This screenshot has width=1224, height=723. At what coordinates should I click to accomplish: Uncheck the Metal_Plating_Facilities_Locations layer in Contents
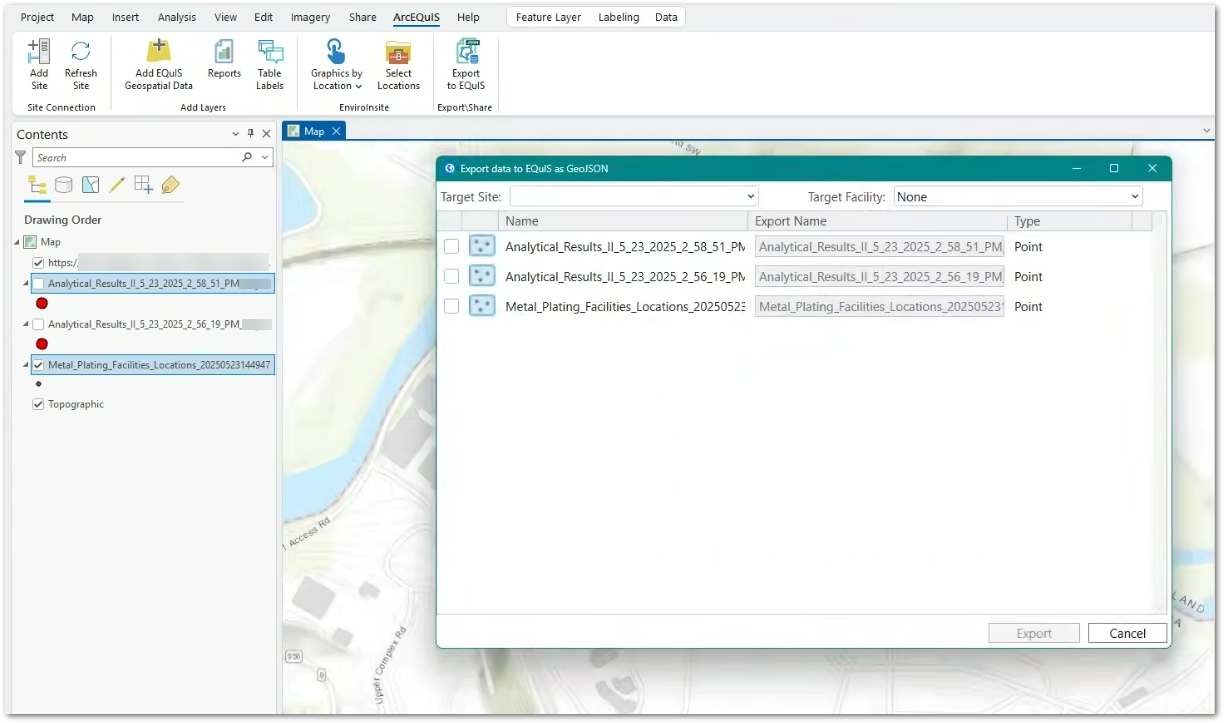(x=38, y=364)
